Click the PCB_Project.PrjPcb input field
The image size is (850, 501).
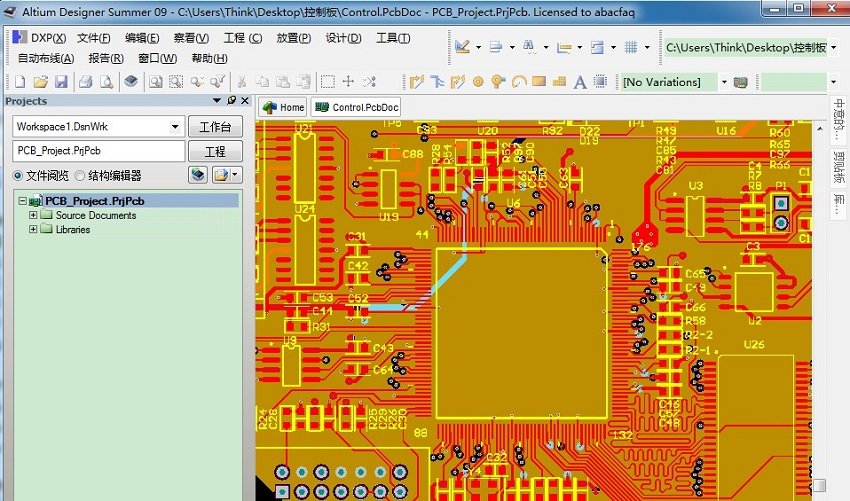99,151
